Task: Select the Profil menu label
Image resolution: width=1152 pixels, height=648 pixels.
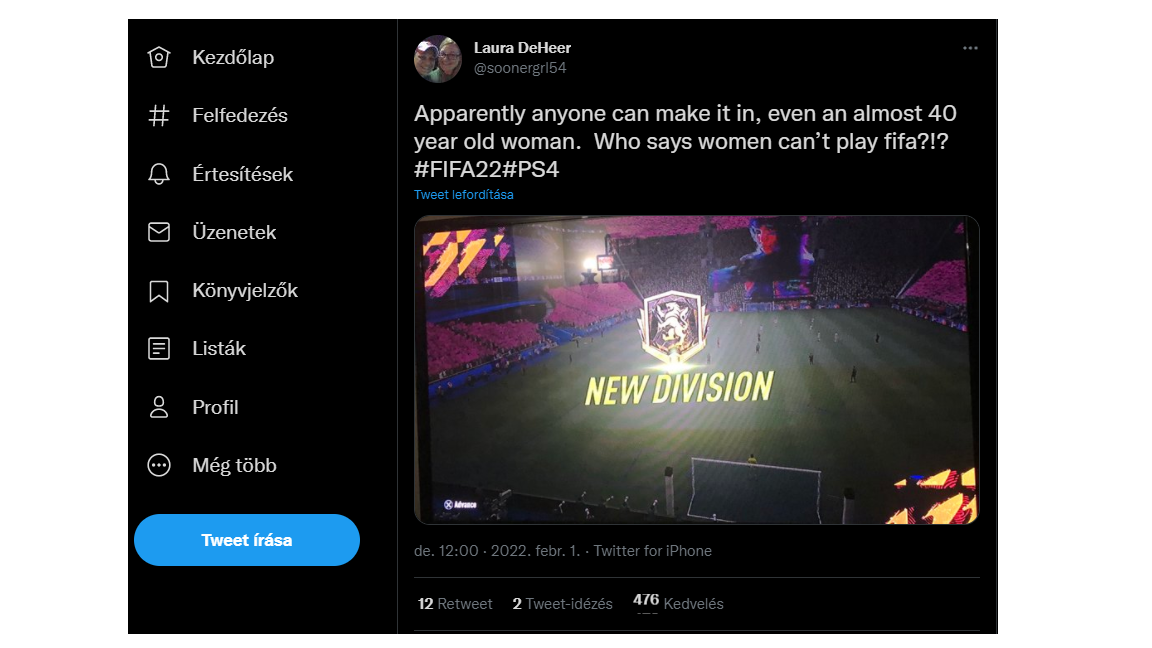Action: coord(215,407)
